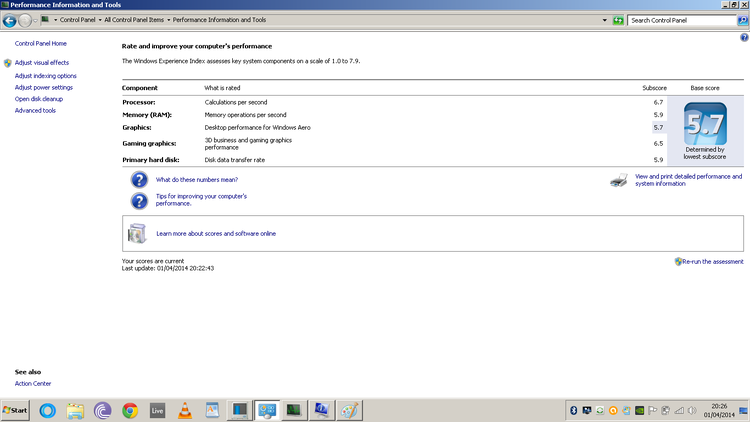Click the 5.7 base score badge
Viewport: 750px width, 422px height.
pos(705,124)
